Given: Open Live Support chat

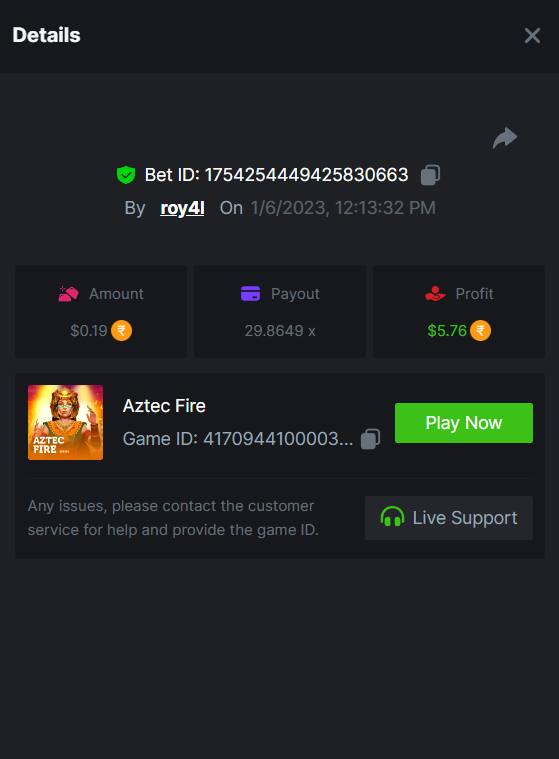Looking at the screenshot, I should point(449,518).
